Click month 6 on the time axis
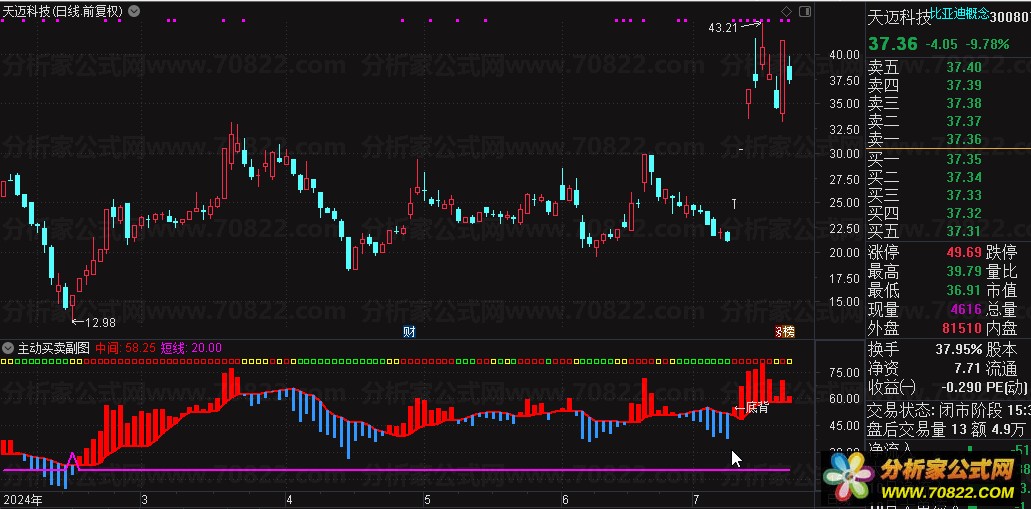The image size is (1031, 509). (565, 500)
